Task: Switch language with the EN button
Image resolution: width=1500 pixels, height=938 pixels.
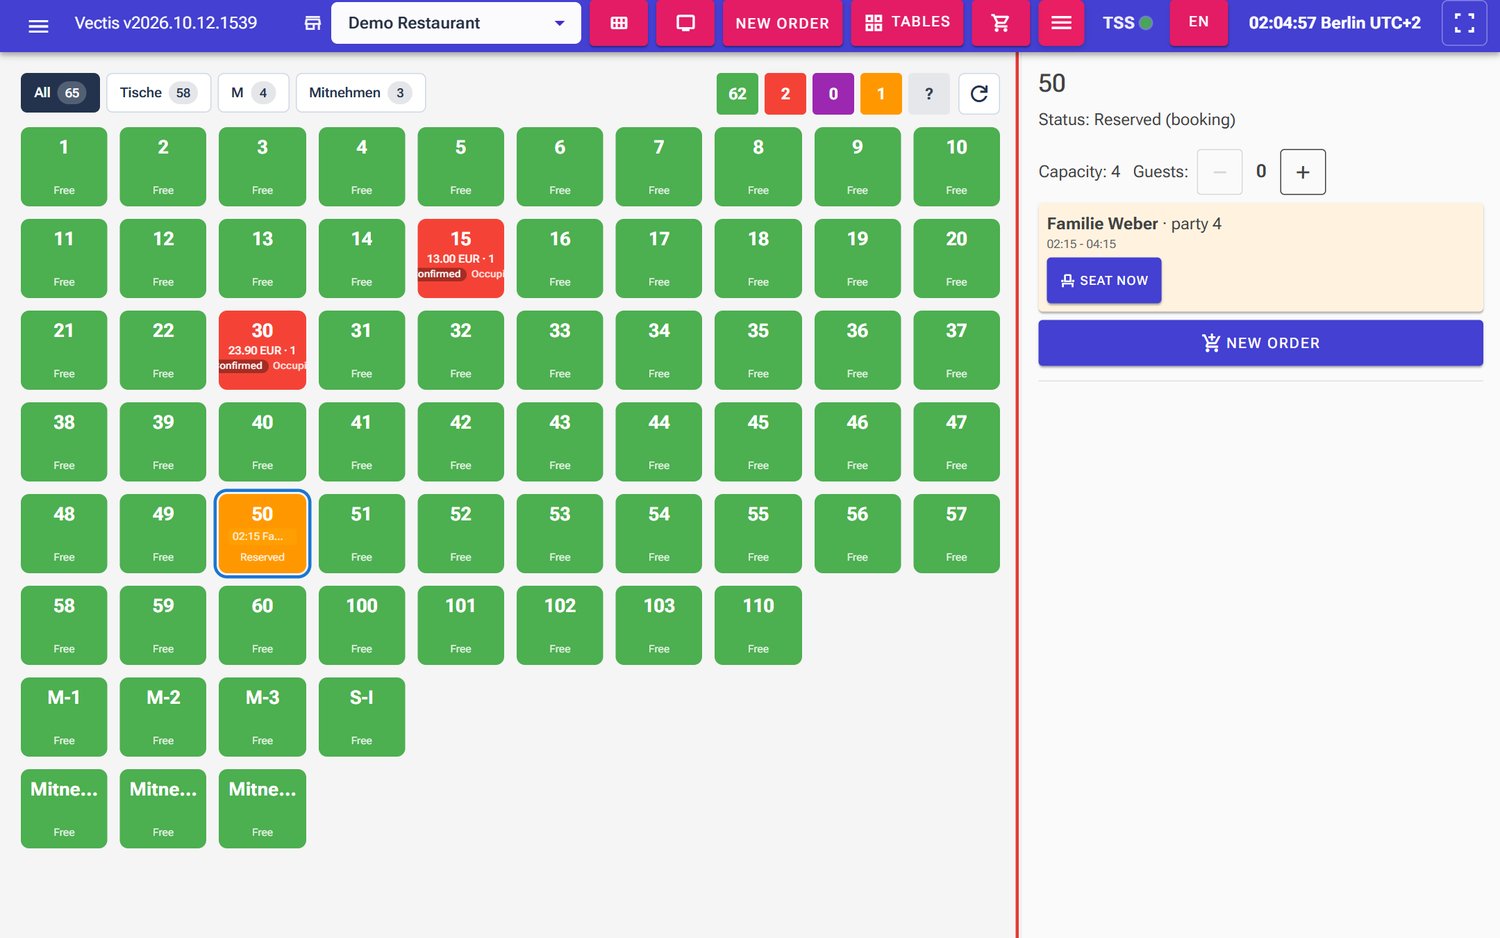Action: [x=1198, y=22]
